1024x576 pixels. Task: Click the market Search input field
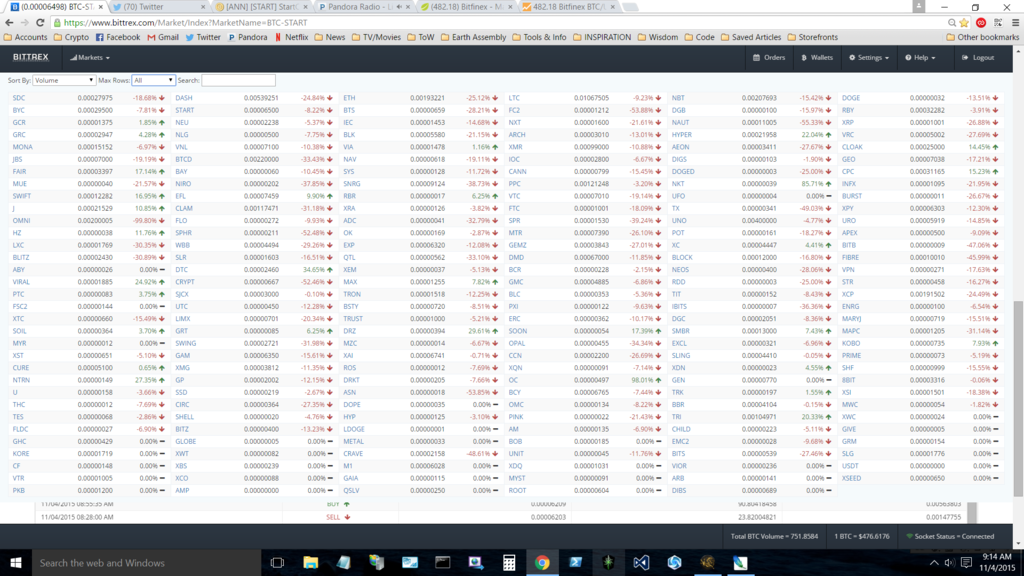tap(238, 80)
